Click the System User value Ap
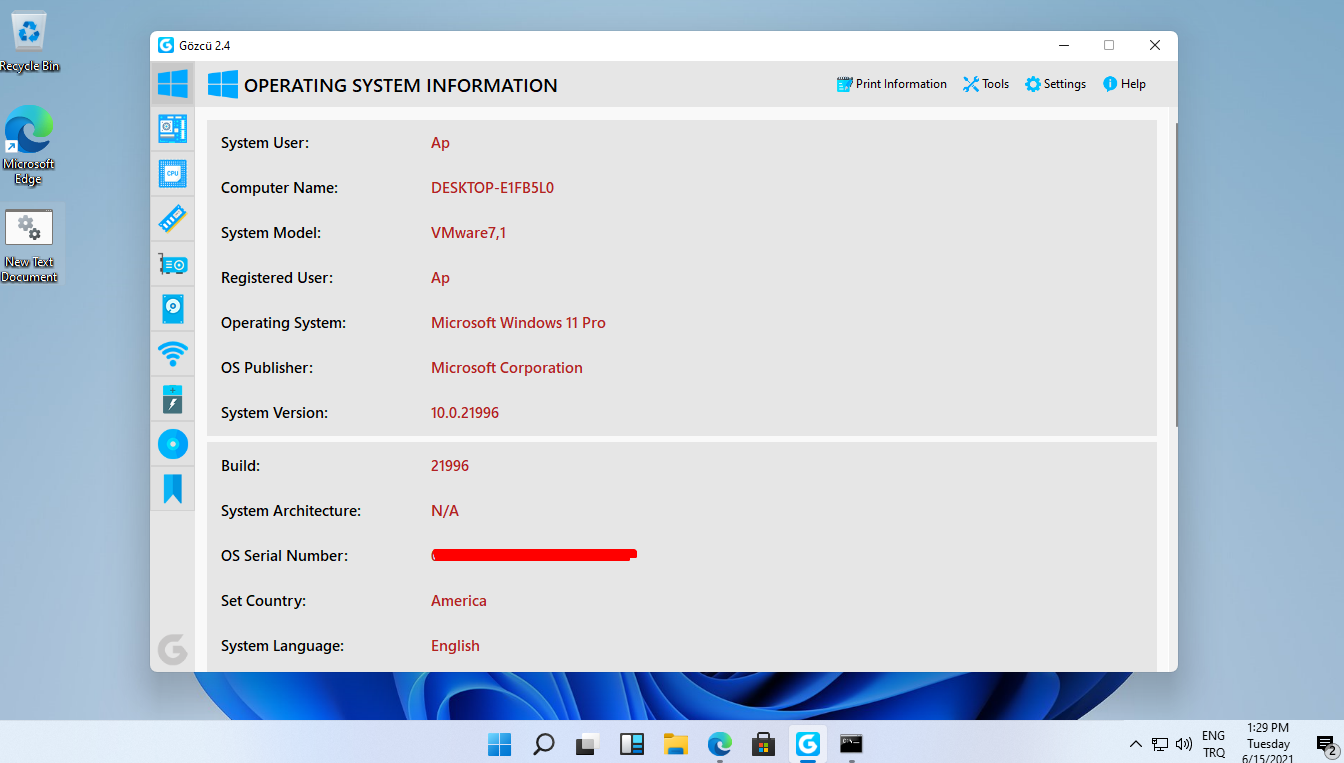Viewport: 1344px width, 763px height. [440, 143]
